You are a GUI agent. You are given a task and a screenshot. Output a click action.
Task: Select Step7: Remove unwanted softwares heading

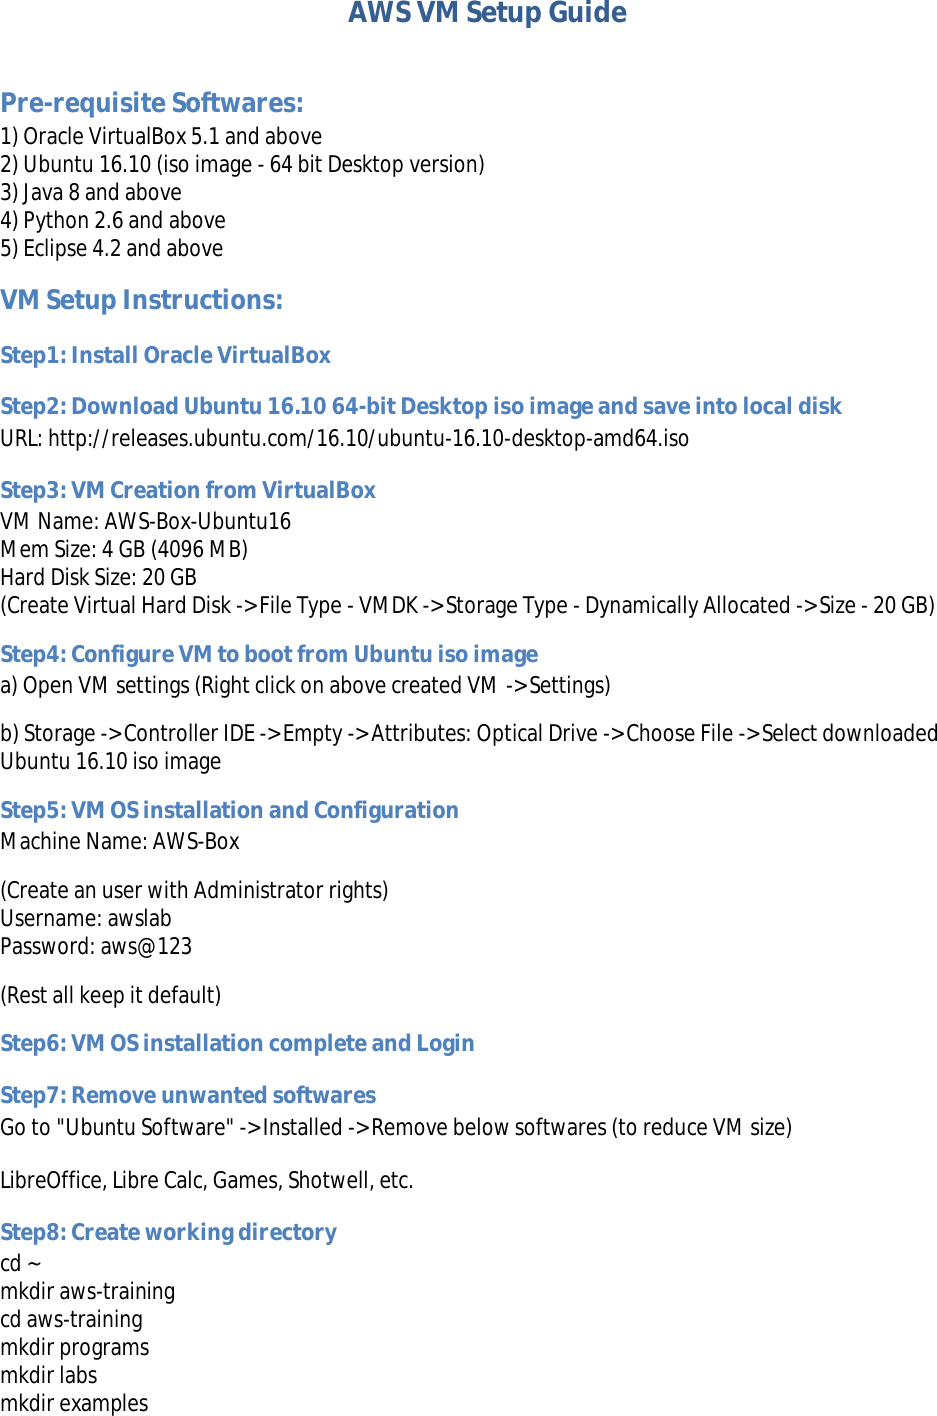(x=188, y=1095)
